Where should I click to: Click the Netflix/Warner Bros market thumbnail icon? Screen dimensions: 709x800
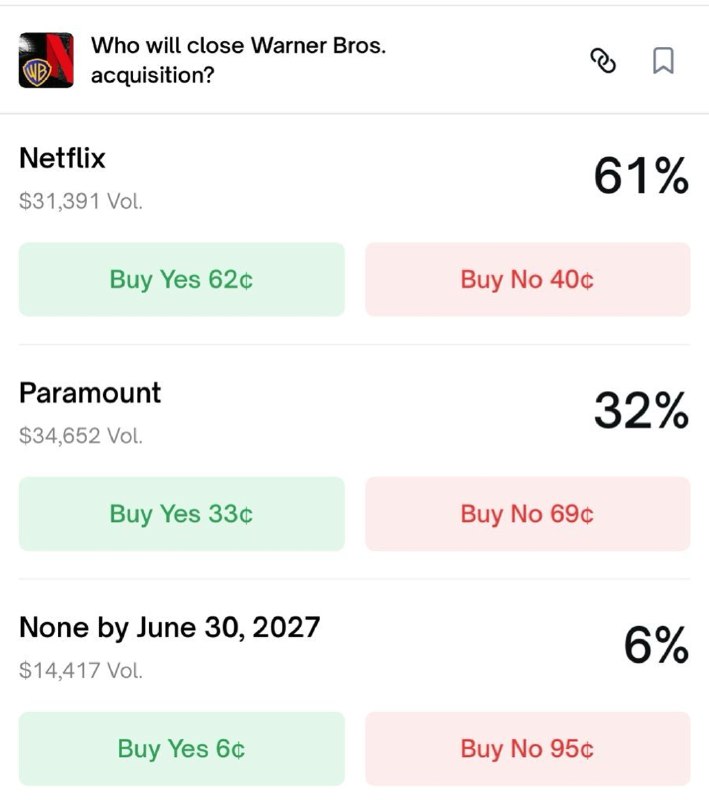click(48, 61)
